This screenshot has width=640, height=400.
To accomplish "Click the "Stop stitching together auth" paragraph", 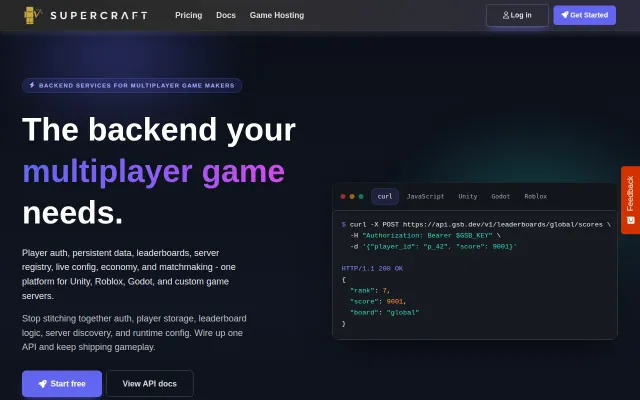I will pos(134,333).
